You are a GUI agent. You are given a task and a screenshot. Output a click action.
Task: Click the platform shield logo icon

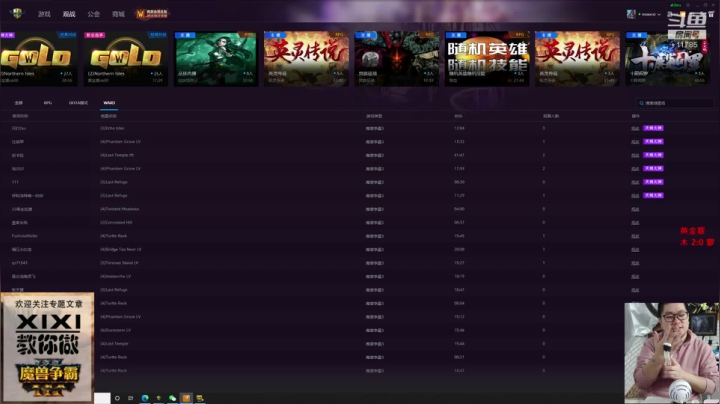pyautogui.click(x=17, y=13)
